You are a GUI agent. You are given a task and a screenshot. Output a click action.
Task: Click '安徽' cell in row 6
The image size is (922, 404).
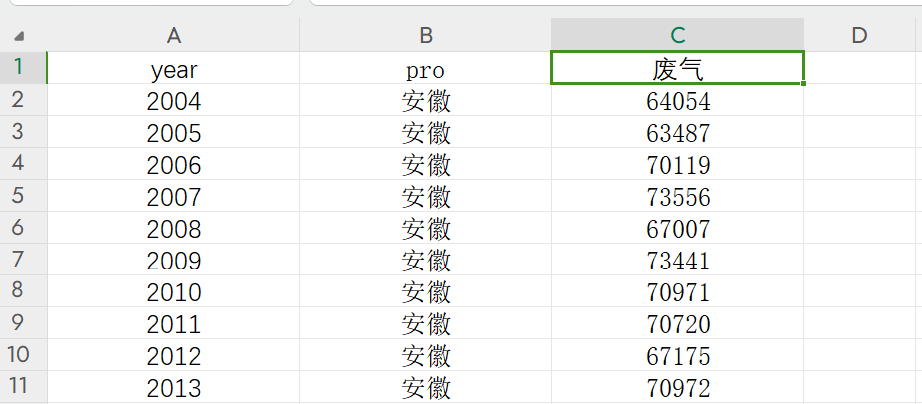[426, 229]
